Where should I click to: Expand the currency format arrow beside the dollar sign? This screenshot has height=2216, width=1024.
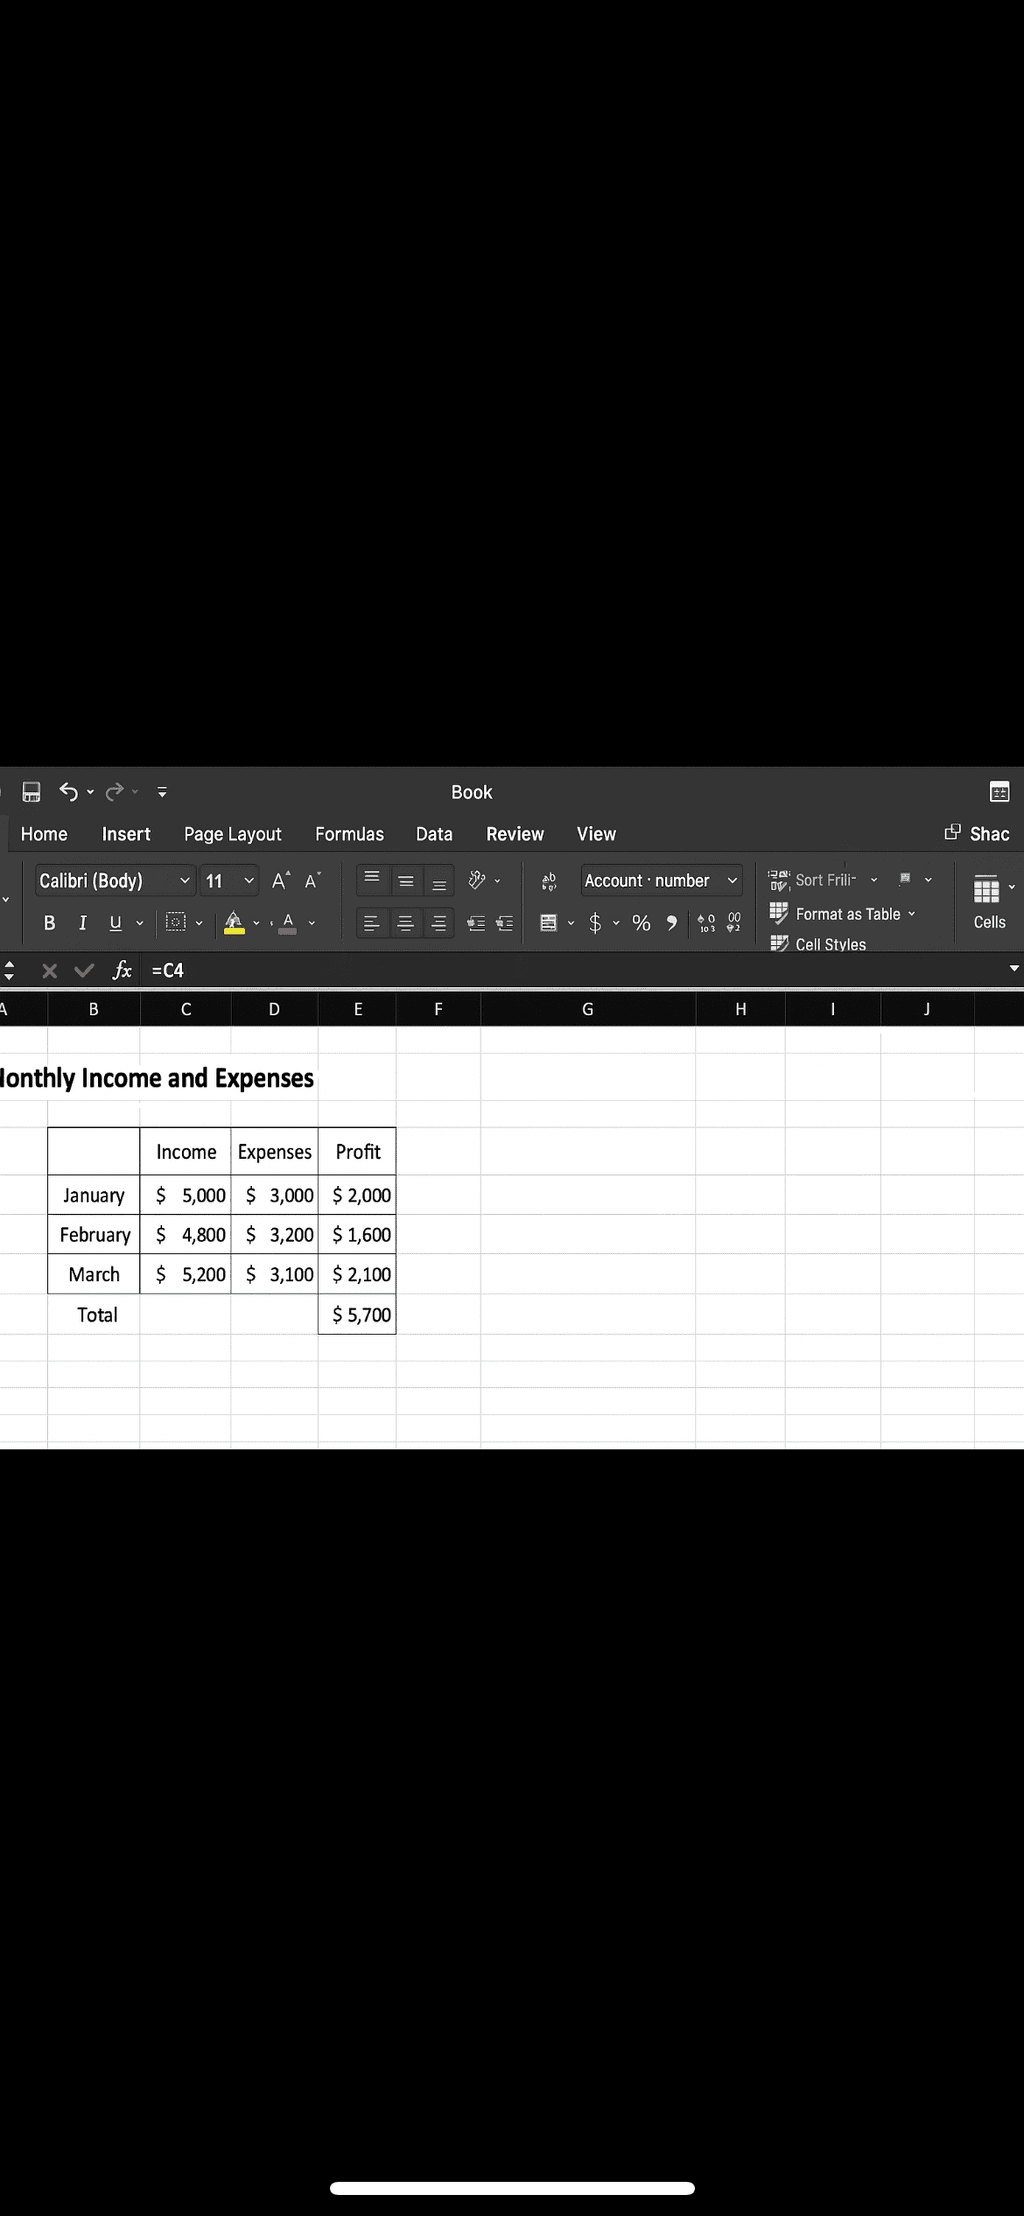[616, 922]
